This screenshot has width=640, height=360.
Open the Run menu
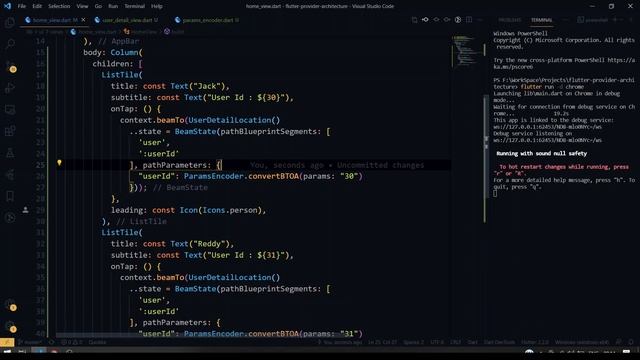(113, 6)
